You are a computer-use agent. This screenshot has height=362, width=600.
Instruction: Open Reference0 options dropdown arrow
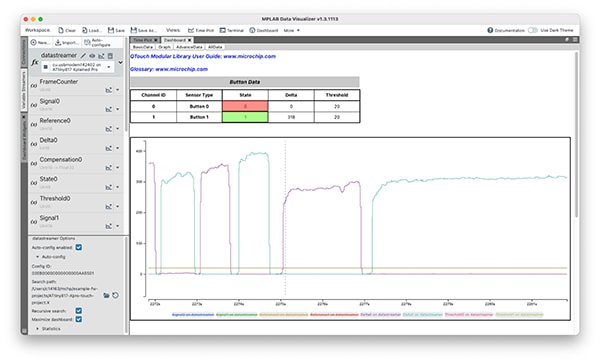click(117, 129)
